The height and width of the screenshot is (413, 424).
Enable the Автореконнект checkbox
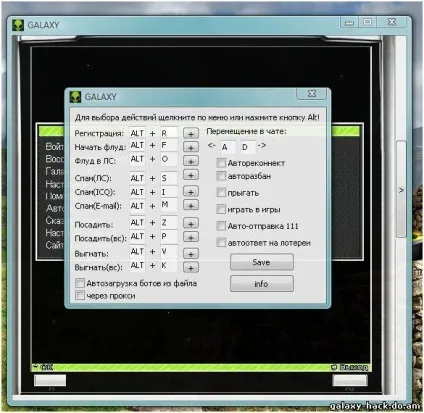[221, 163]
